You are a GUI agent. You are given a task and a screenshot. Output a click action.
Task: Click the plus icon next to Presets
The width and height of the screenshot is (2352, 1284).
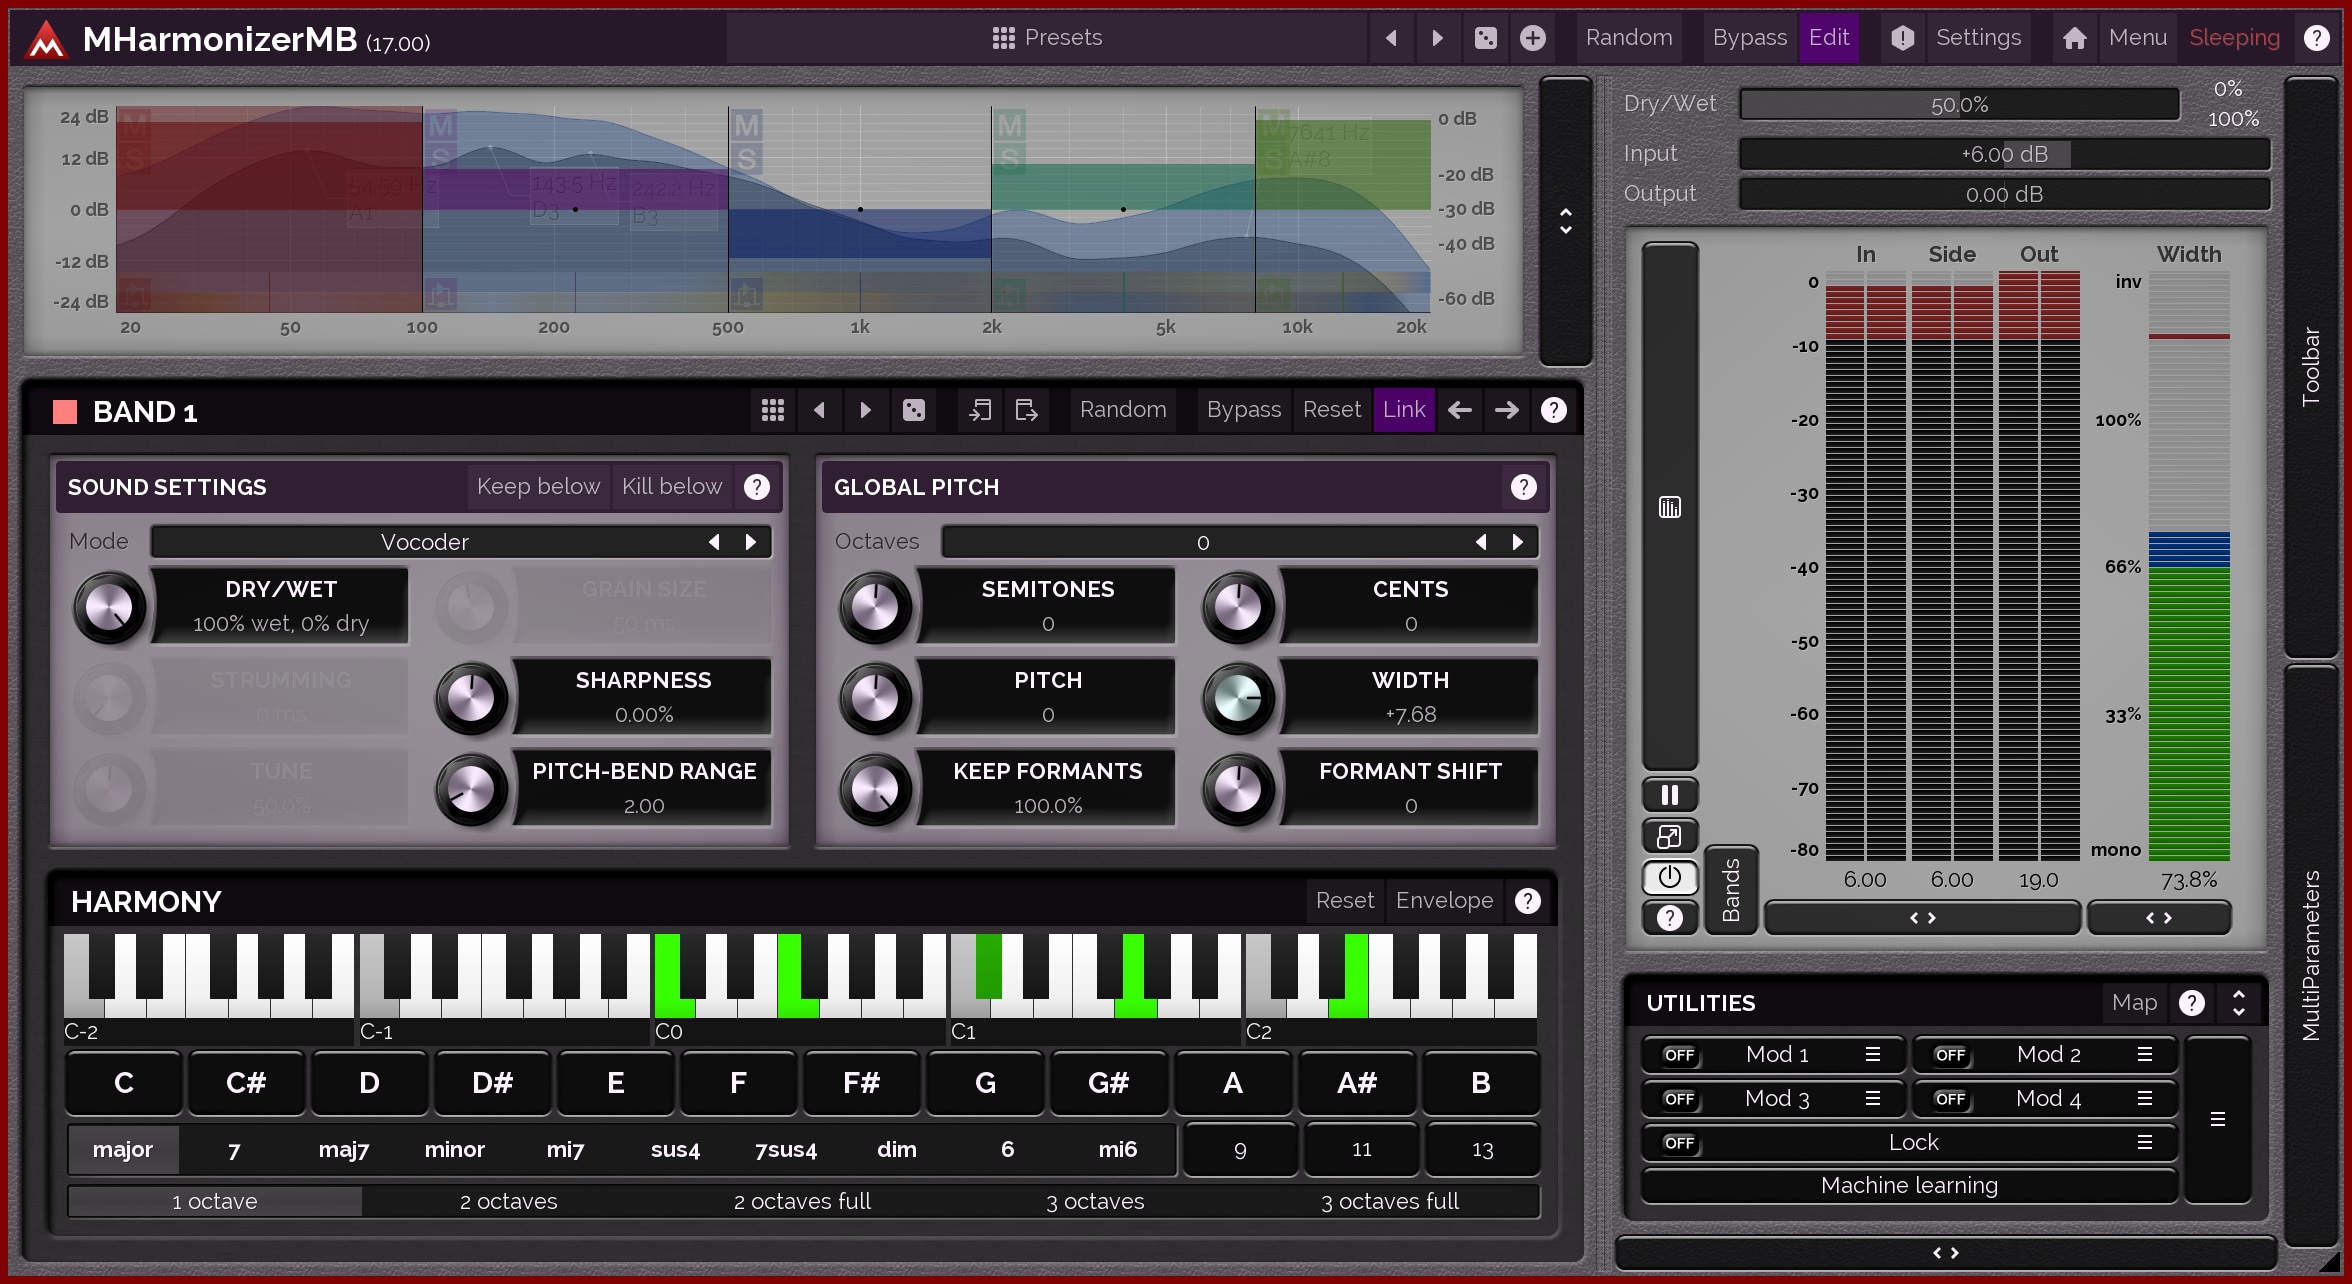[x=1532, y=38]
